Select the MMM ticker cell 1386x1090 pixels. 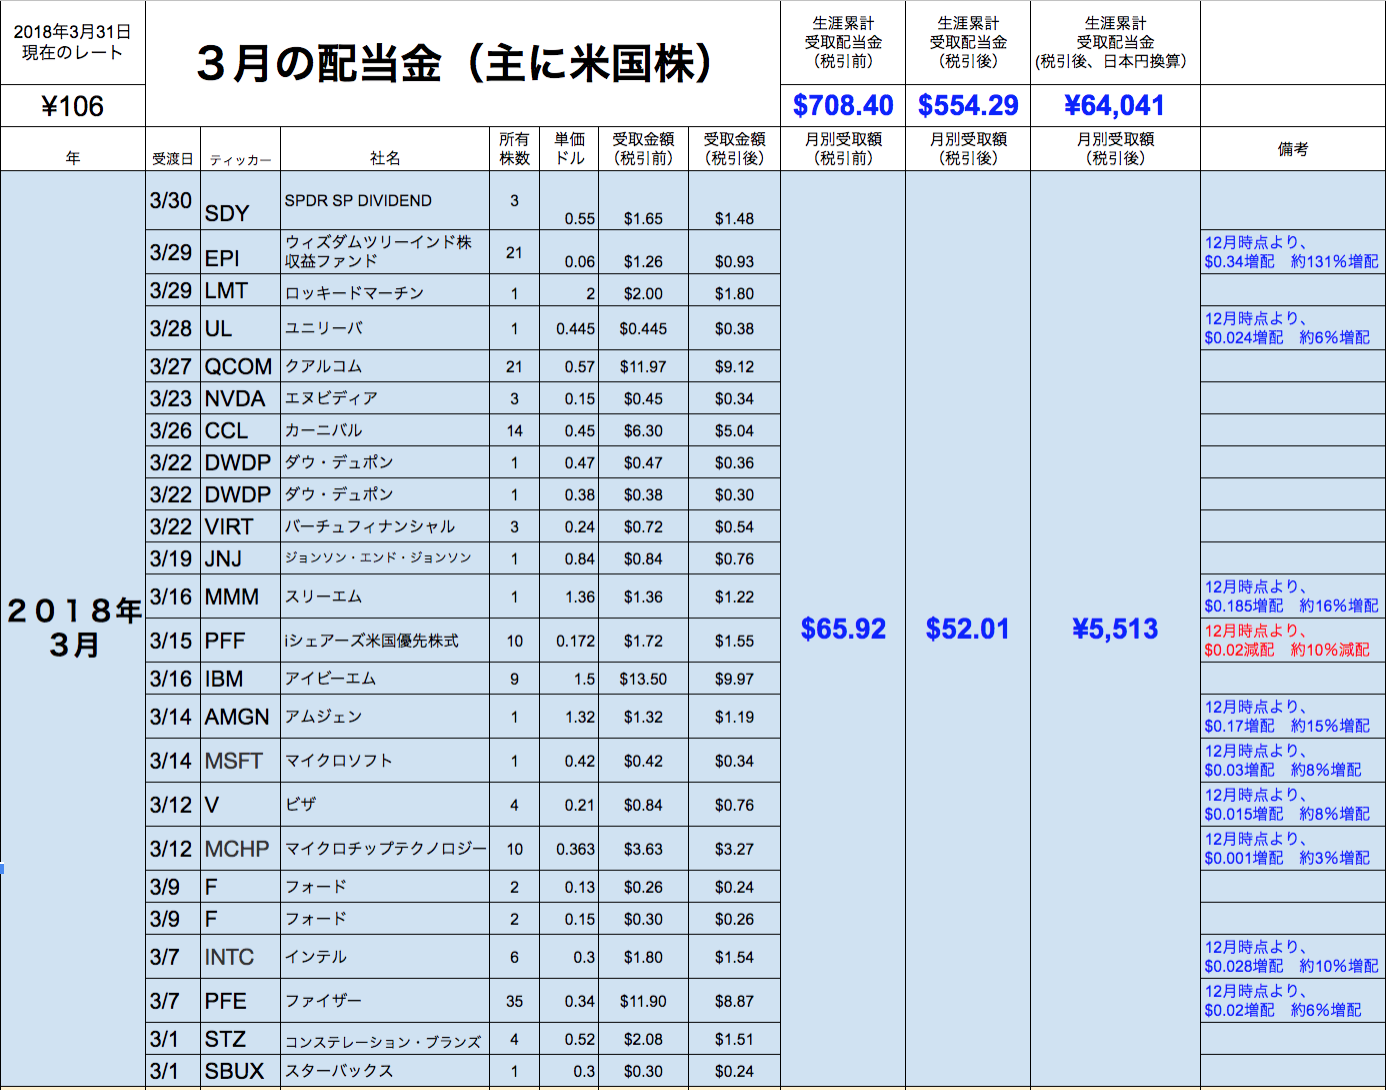(x=240, y=597)
